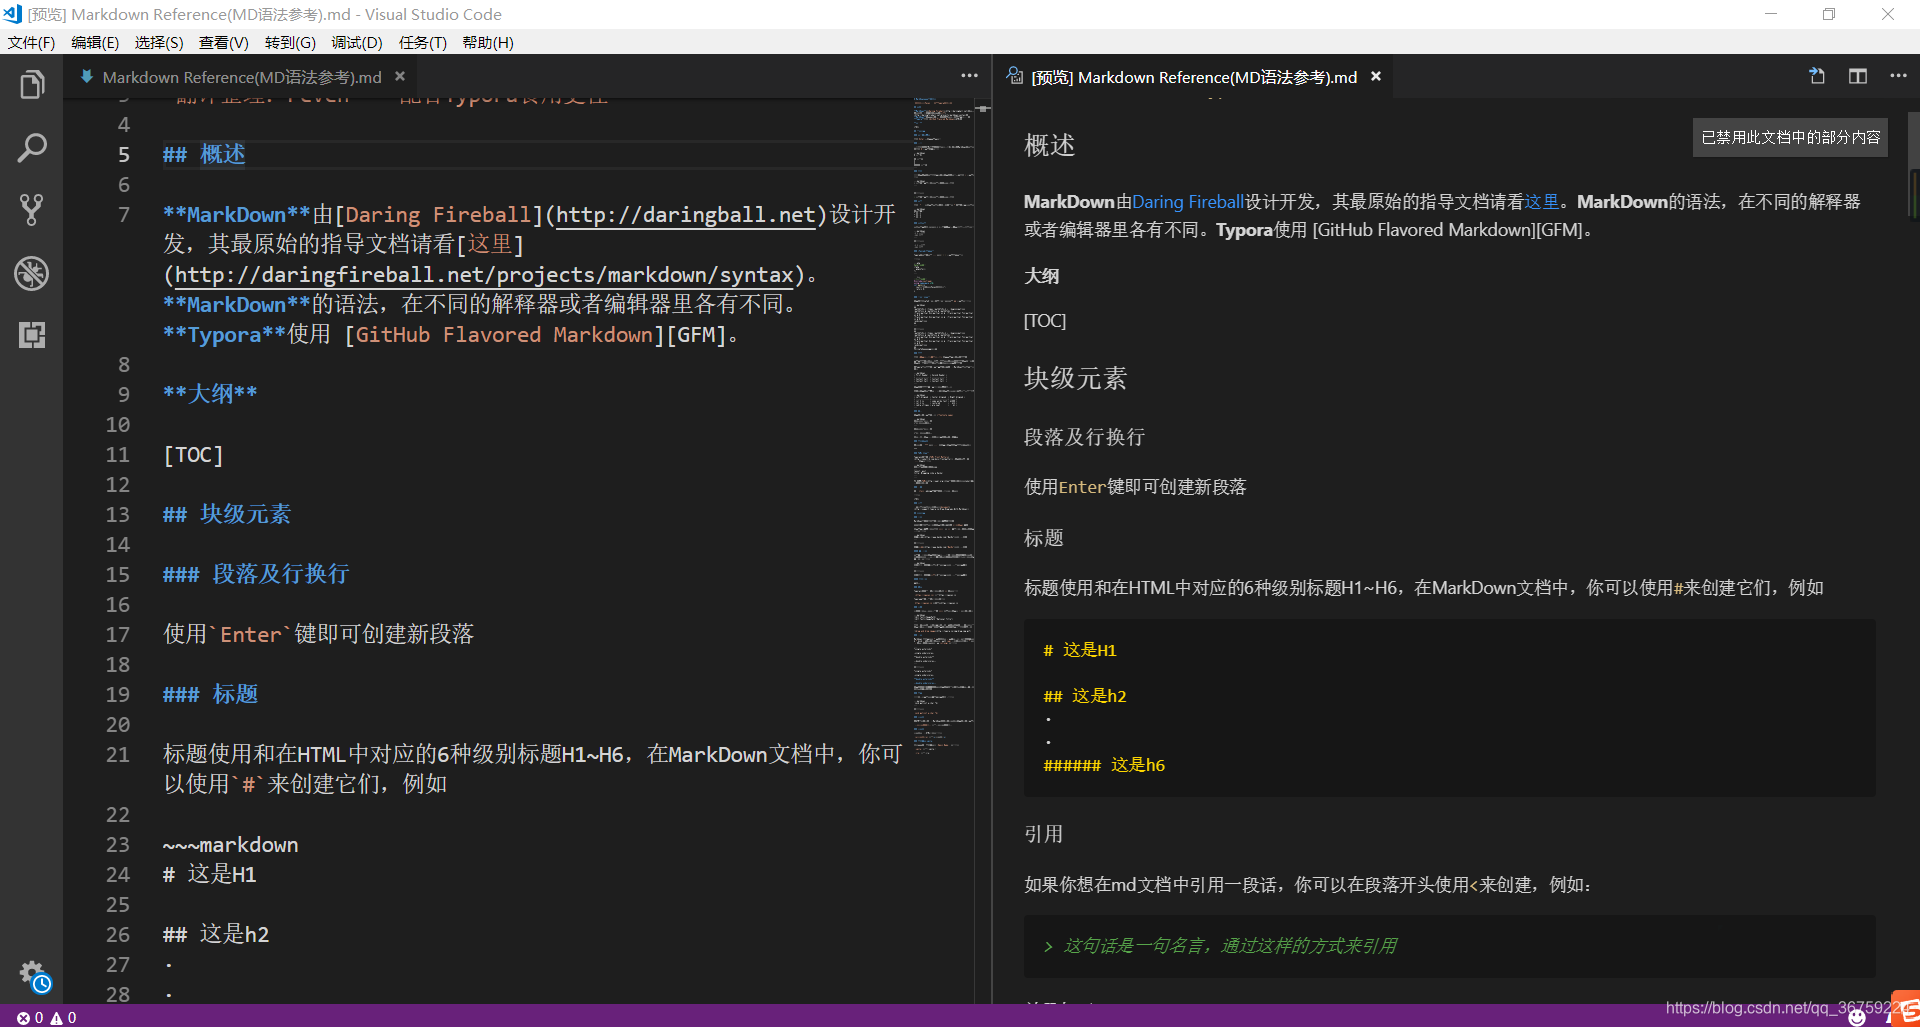Close the preview tab
The width and height of the screenshot is (1920, 1027).
coord(1376,76)
